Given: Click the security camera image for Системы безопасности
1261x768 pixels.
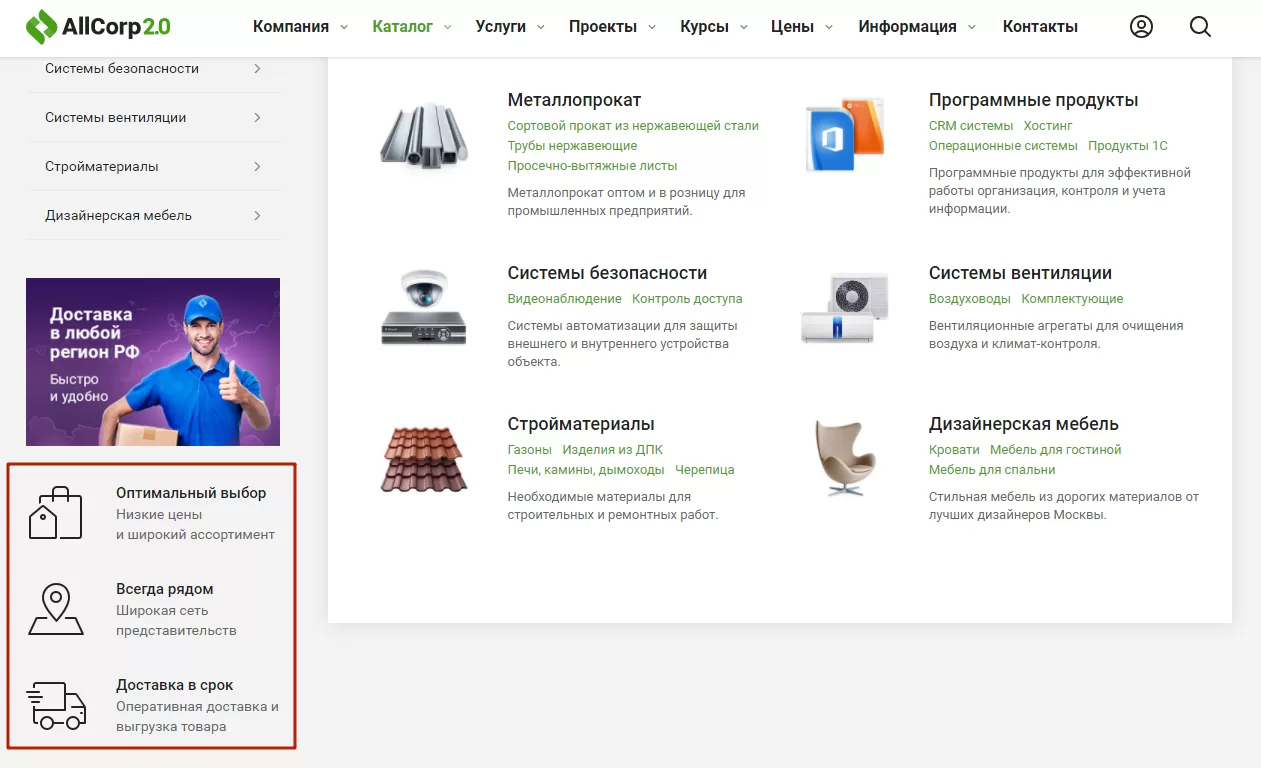Looking at the screenshot, I should coord(424,307).
